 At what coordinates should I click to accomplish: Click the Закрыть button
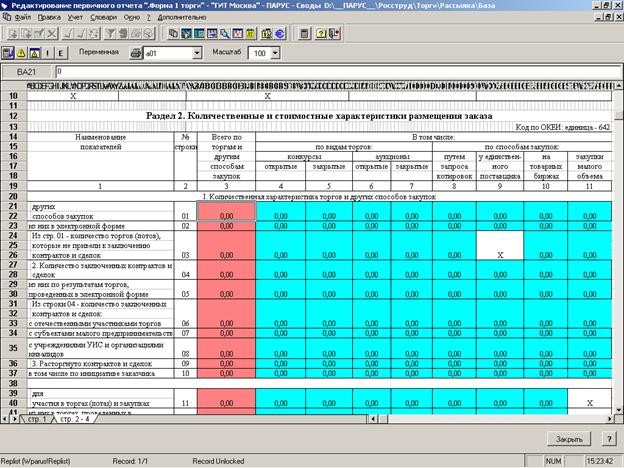(x=569, y=439)
